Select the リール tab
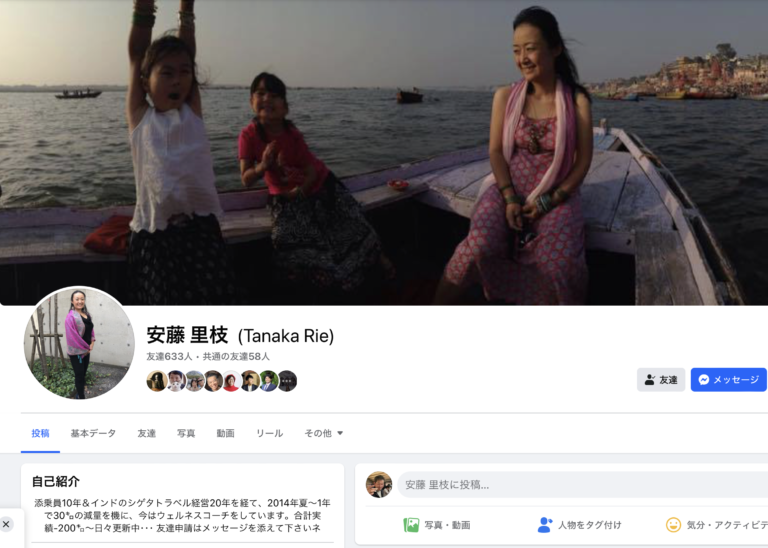768x548 pixels. [x=269, y=433]
